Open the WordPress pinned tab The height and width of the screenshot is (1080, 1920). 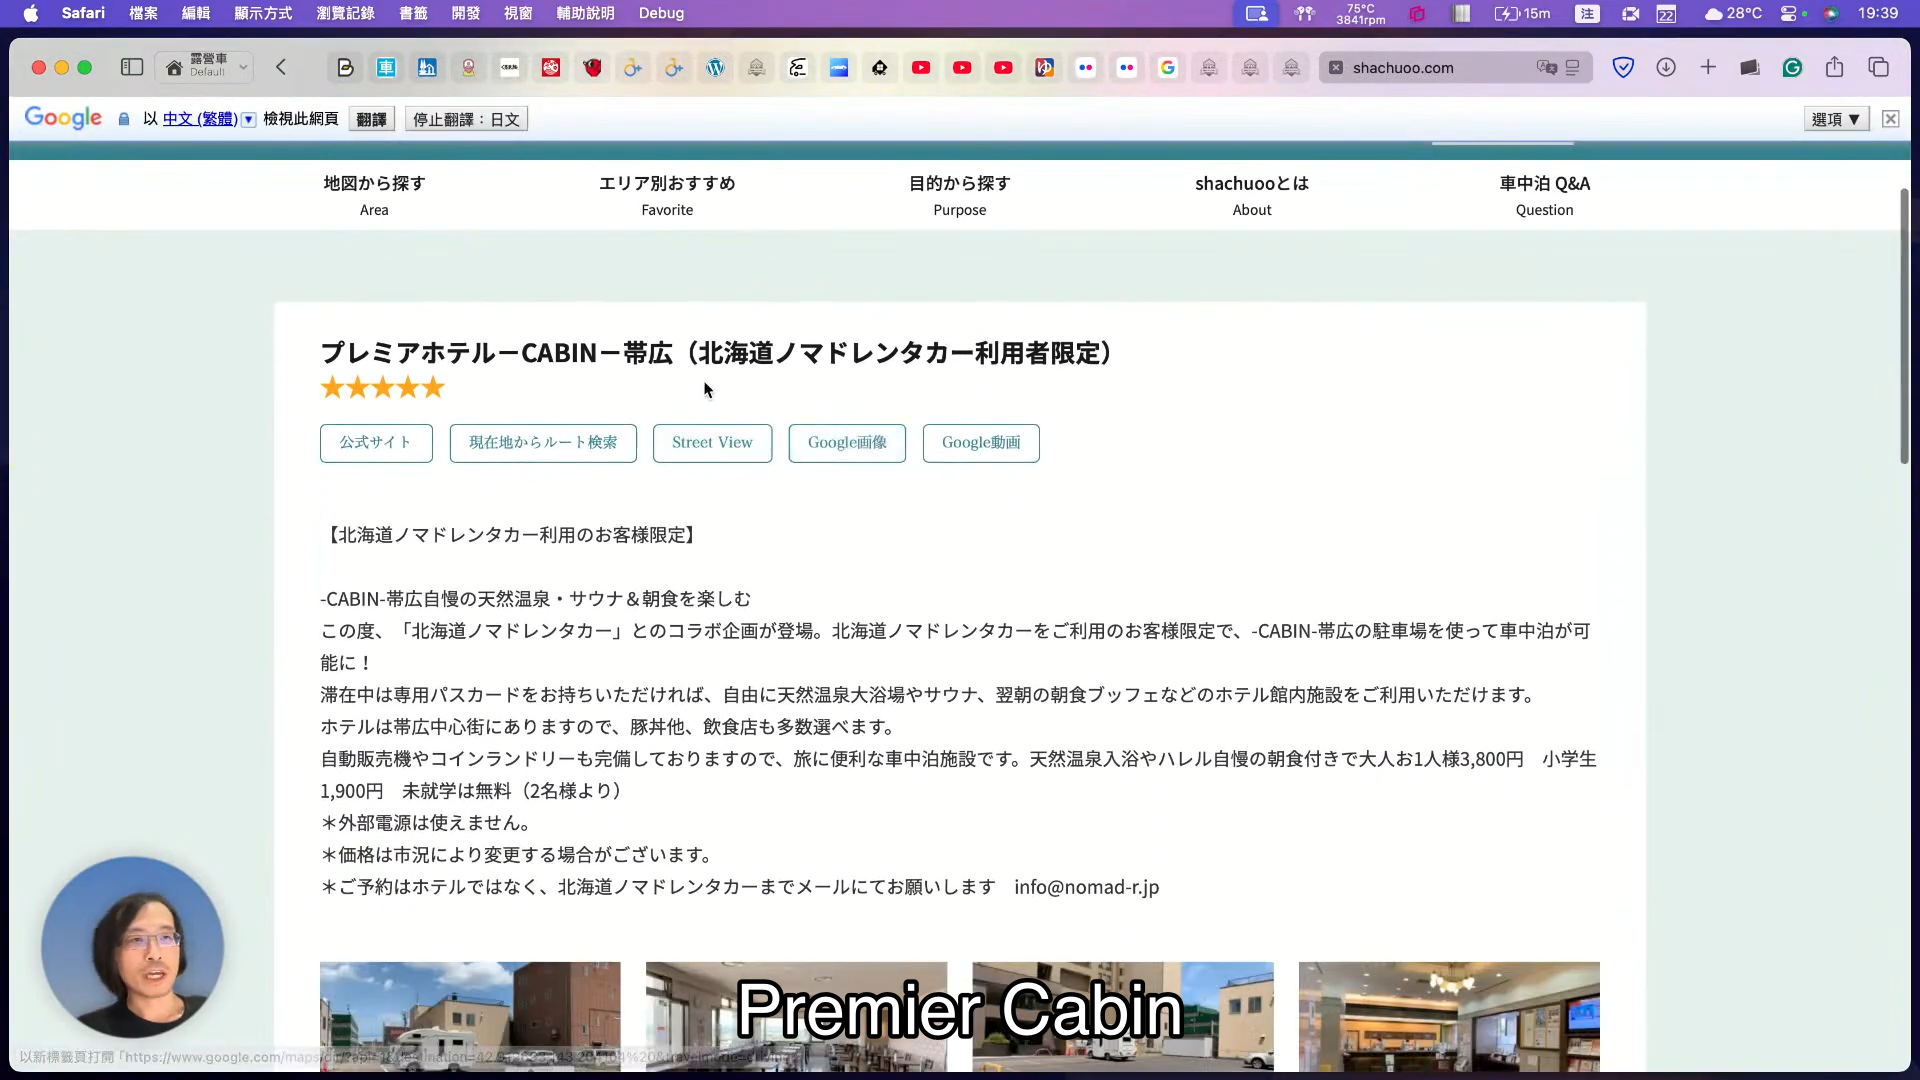[x=715, y=67]
